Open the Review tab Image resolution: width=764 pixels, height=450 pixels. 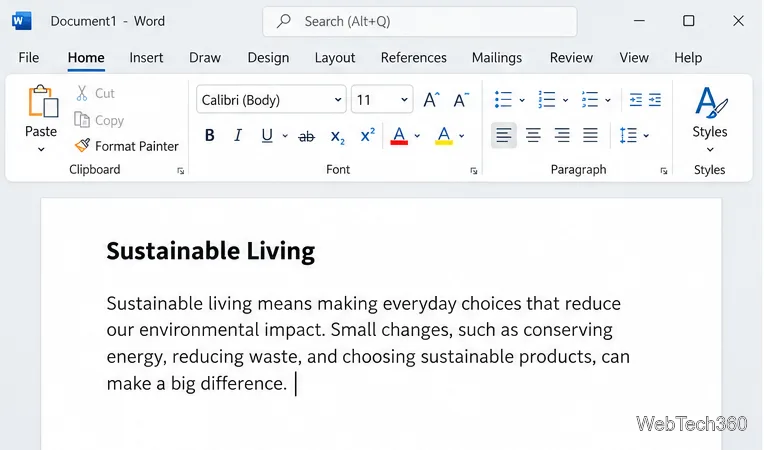[x=572, y=57]
